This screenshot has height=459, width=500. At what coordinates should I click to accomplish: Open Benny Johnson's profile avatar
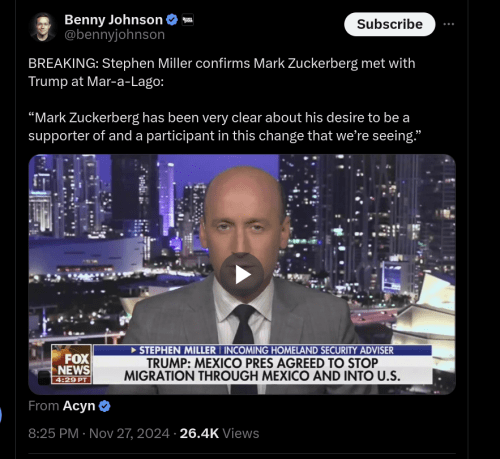(42, 27)
